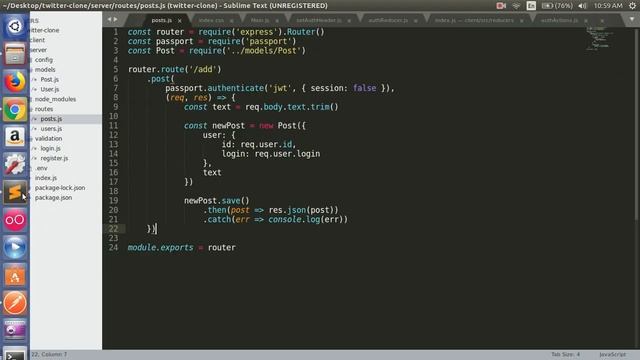Viewport: 640px width, 360px height.
Task: Open the tab list dropdown arrow
Action: coord(632,19)
